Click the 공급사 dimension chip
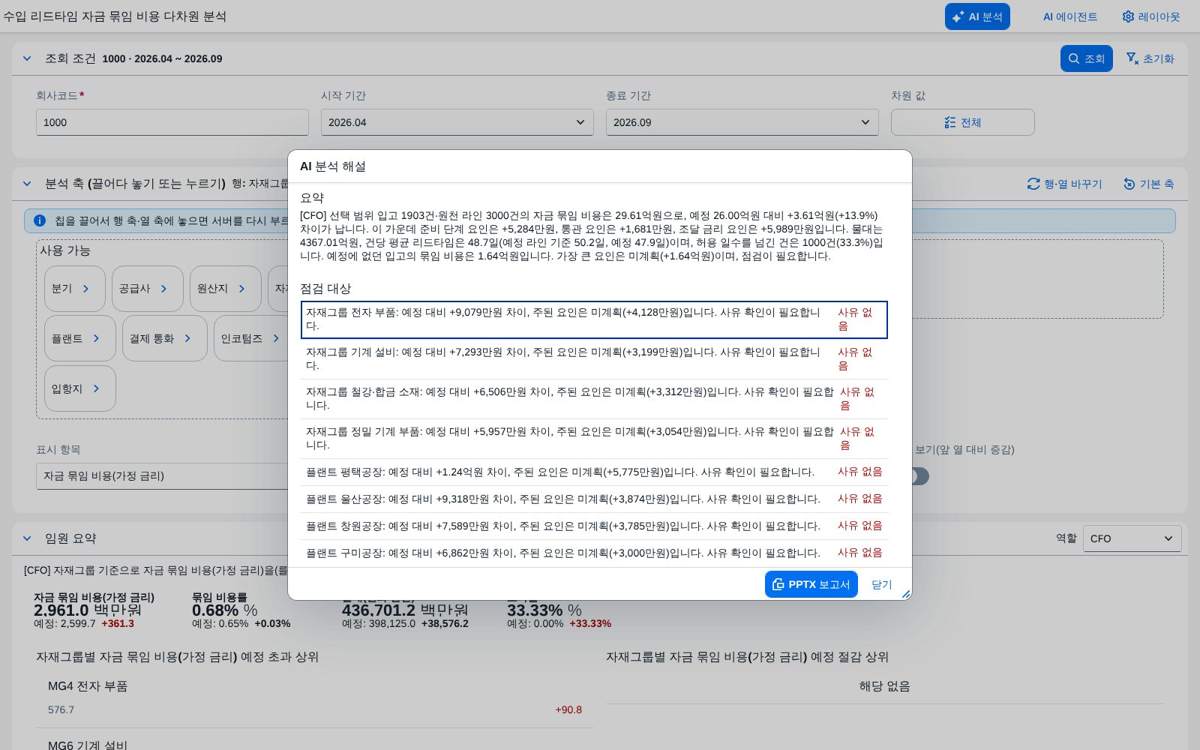The image size is (1200, 750). tap(147, 288)
